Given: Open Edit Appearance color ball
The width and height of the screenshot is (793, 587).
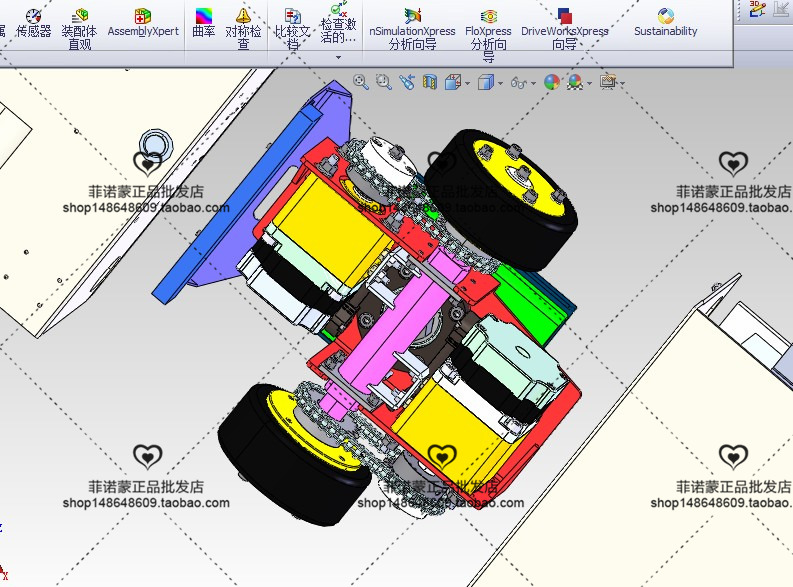Looking at the screenshot, I should (x=552, y=82).
